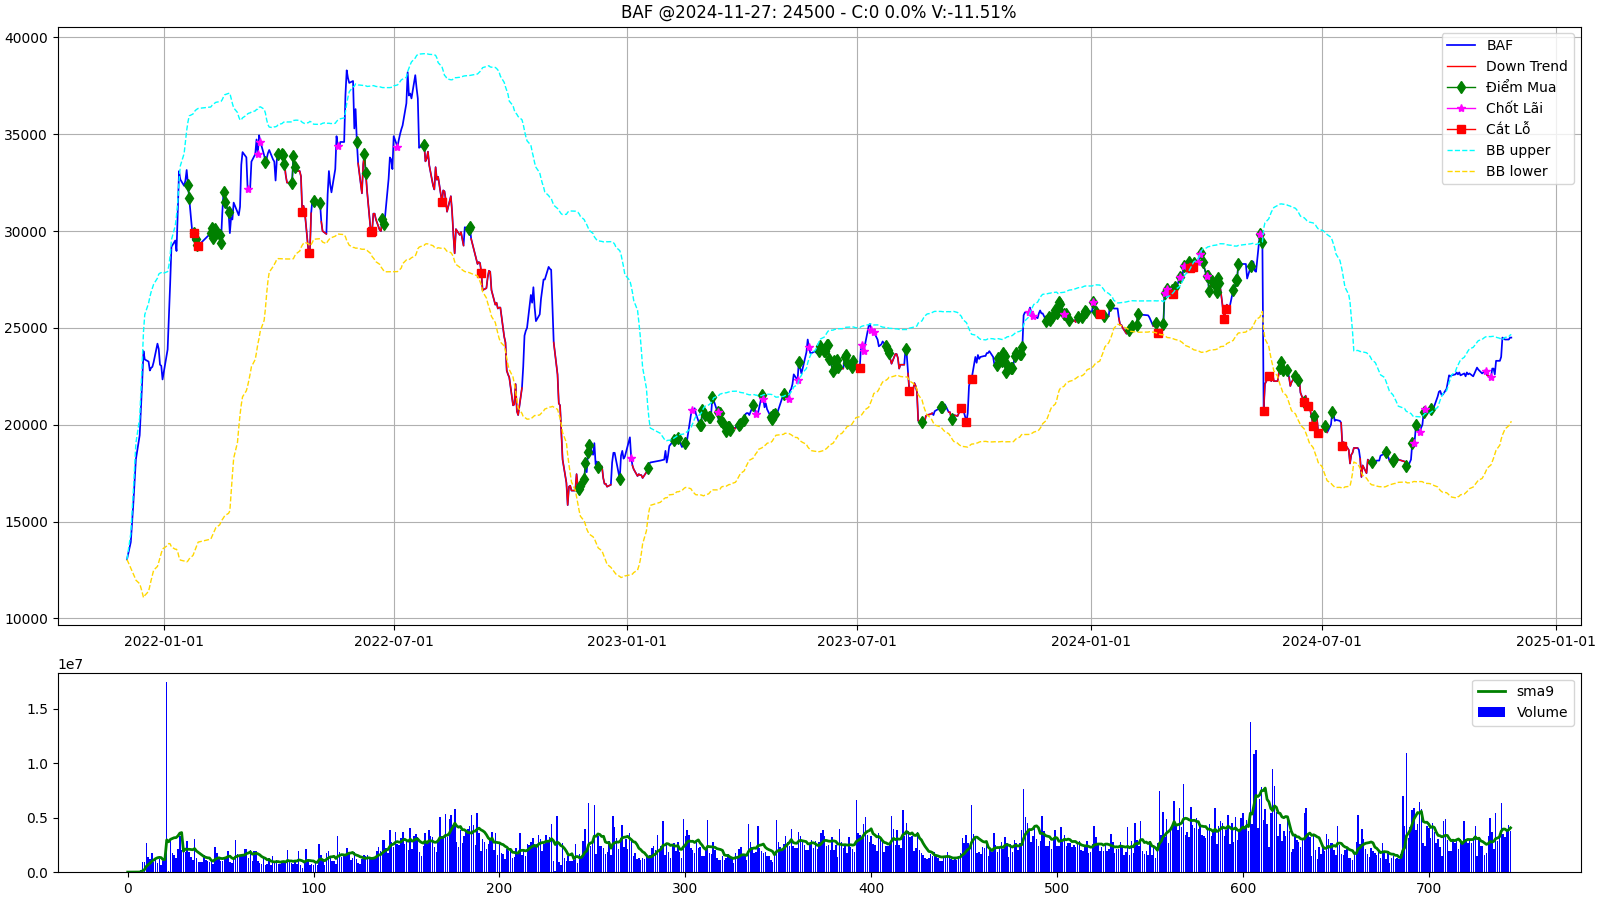Viewport: 1600px width, 900px height.
Task: Click the 2023-01-01 date tick label
Action: [x=627, y=641]
